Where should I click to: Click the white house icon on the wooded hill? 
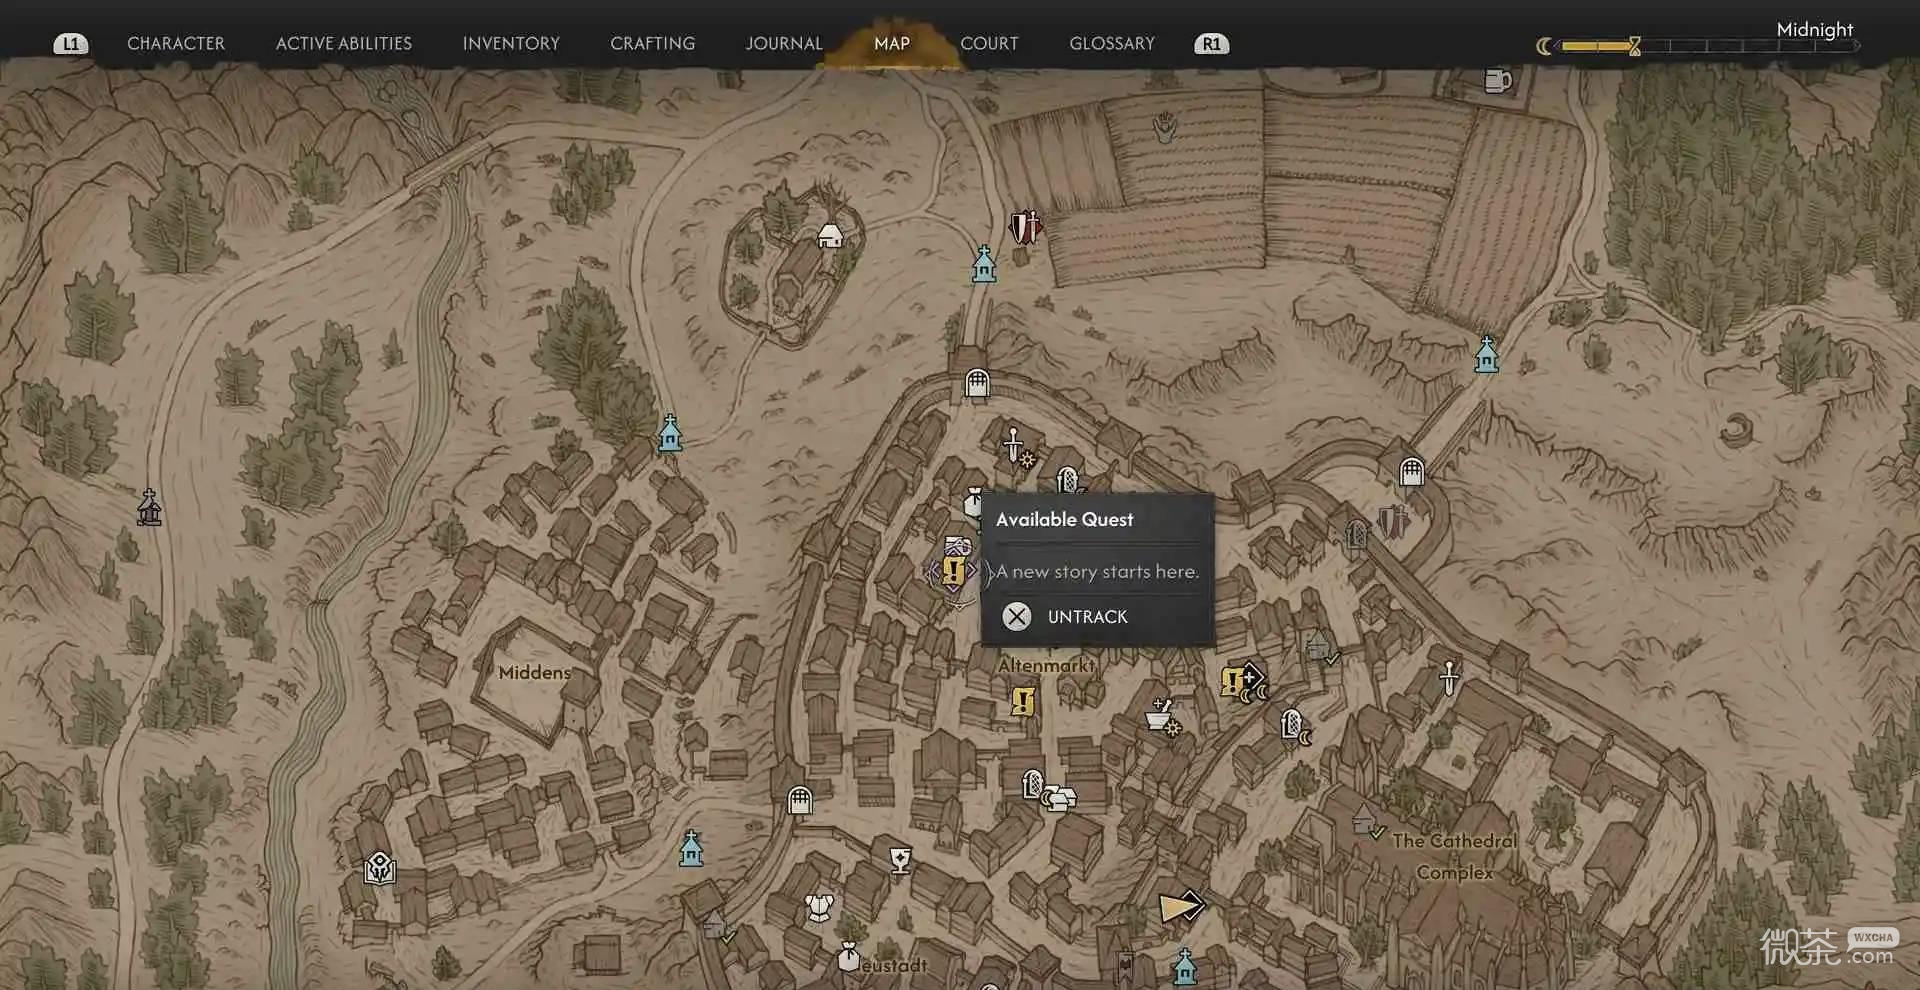(829, 236)
